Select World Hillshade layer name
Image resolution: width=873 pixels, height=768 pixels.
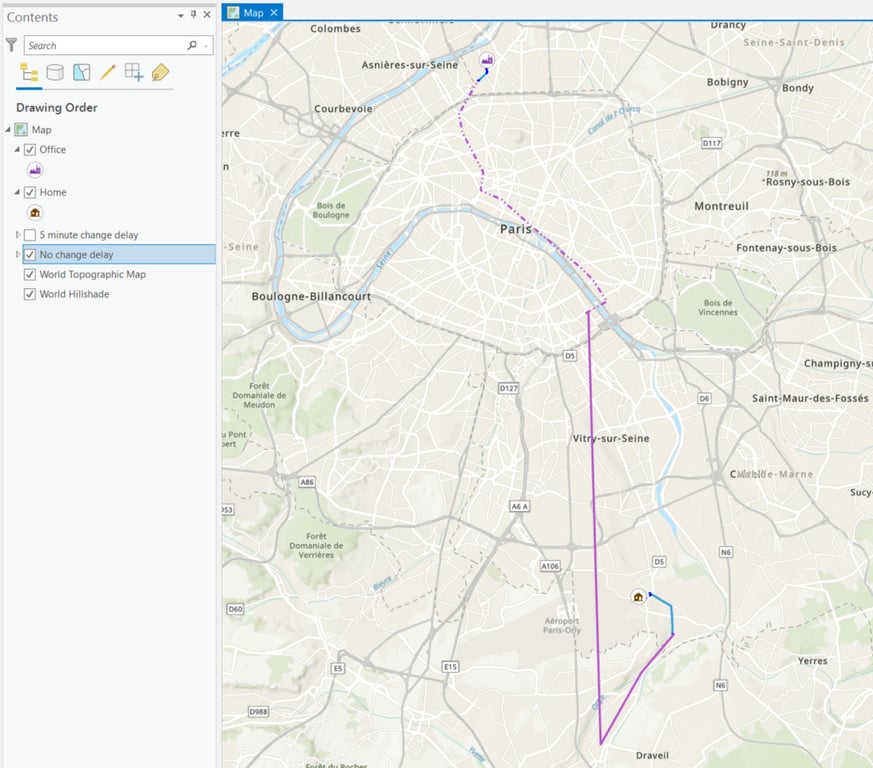tap(74, 294)
